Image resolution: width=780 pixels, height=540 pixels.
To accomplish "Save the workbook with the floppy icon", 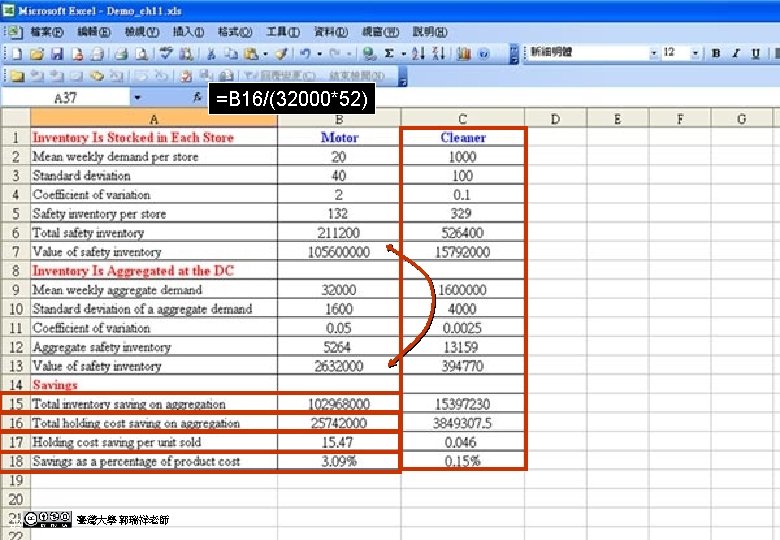I will 57,54.
